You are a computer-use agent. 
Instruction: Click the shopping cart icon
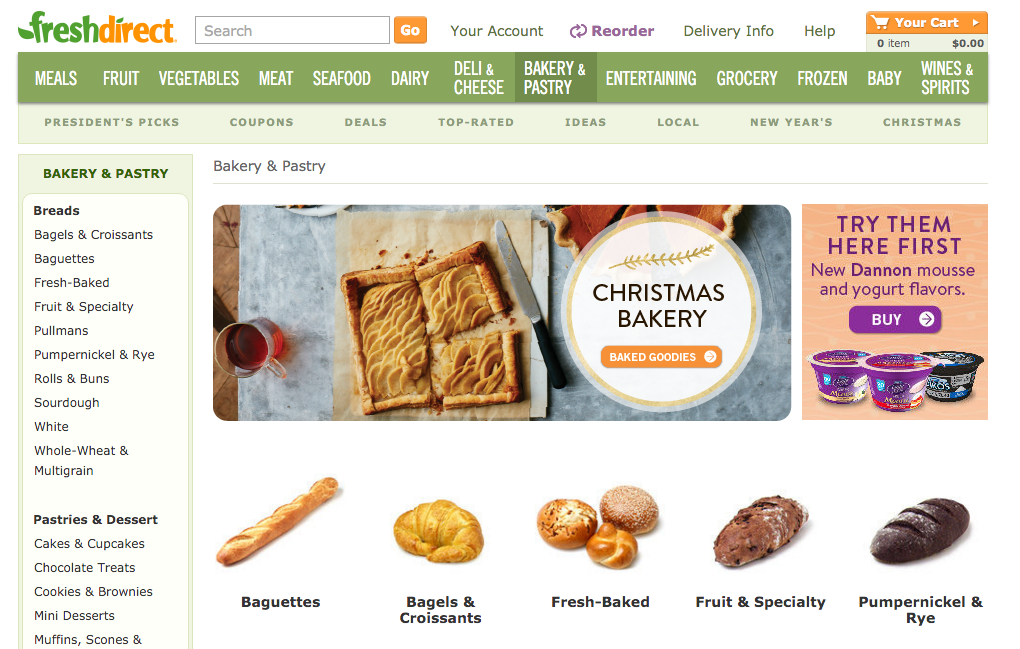pos(880,23)
